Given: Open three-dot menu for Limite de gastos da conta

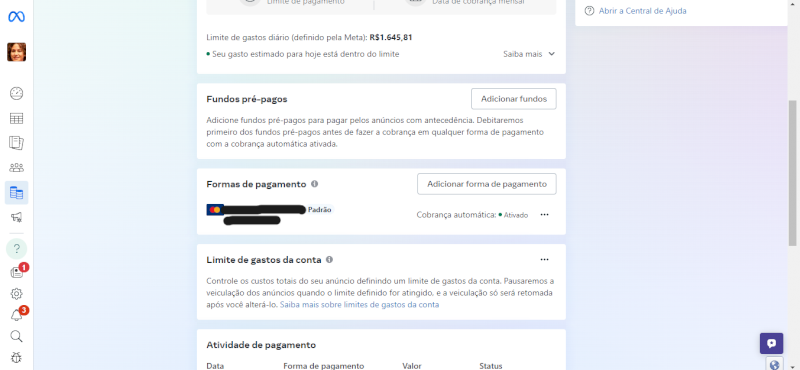Looking at the screenshot, I should [x=544, y=259].
